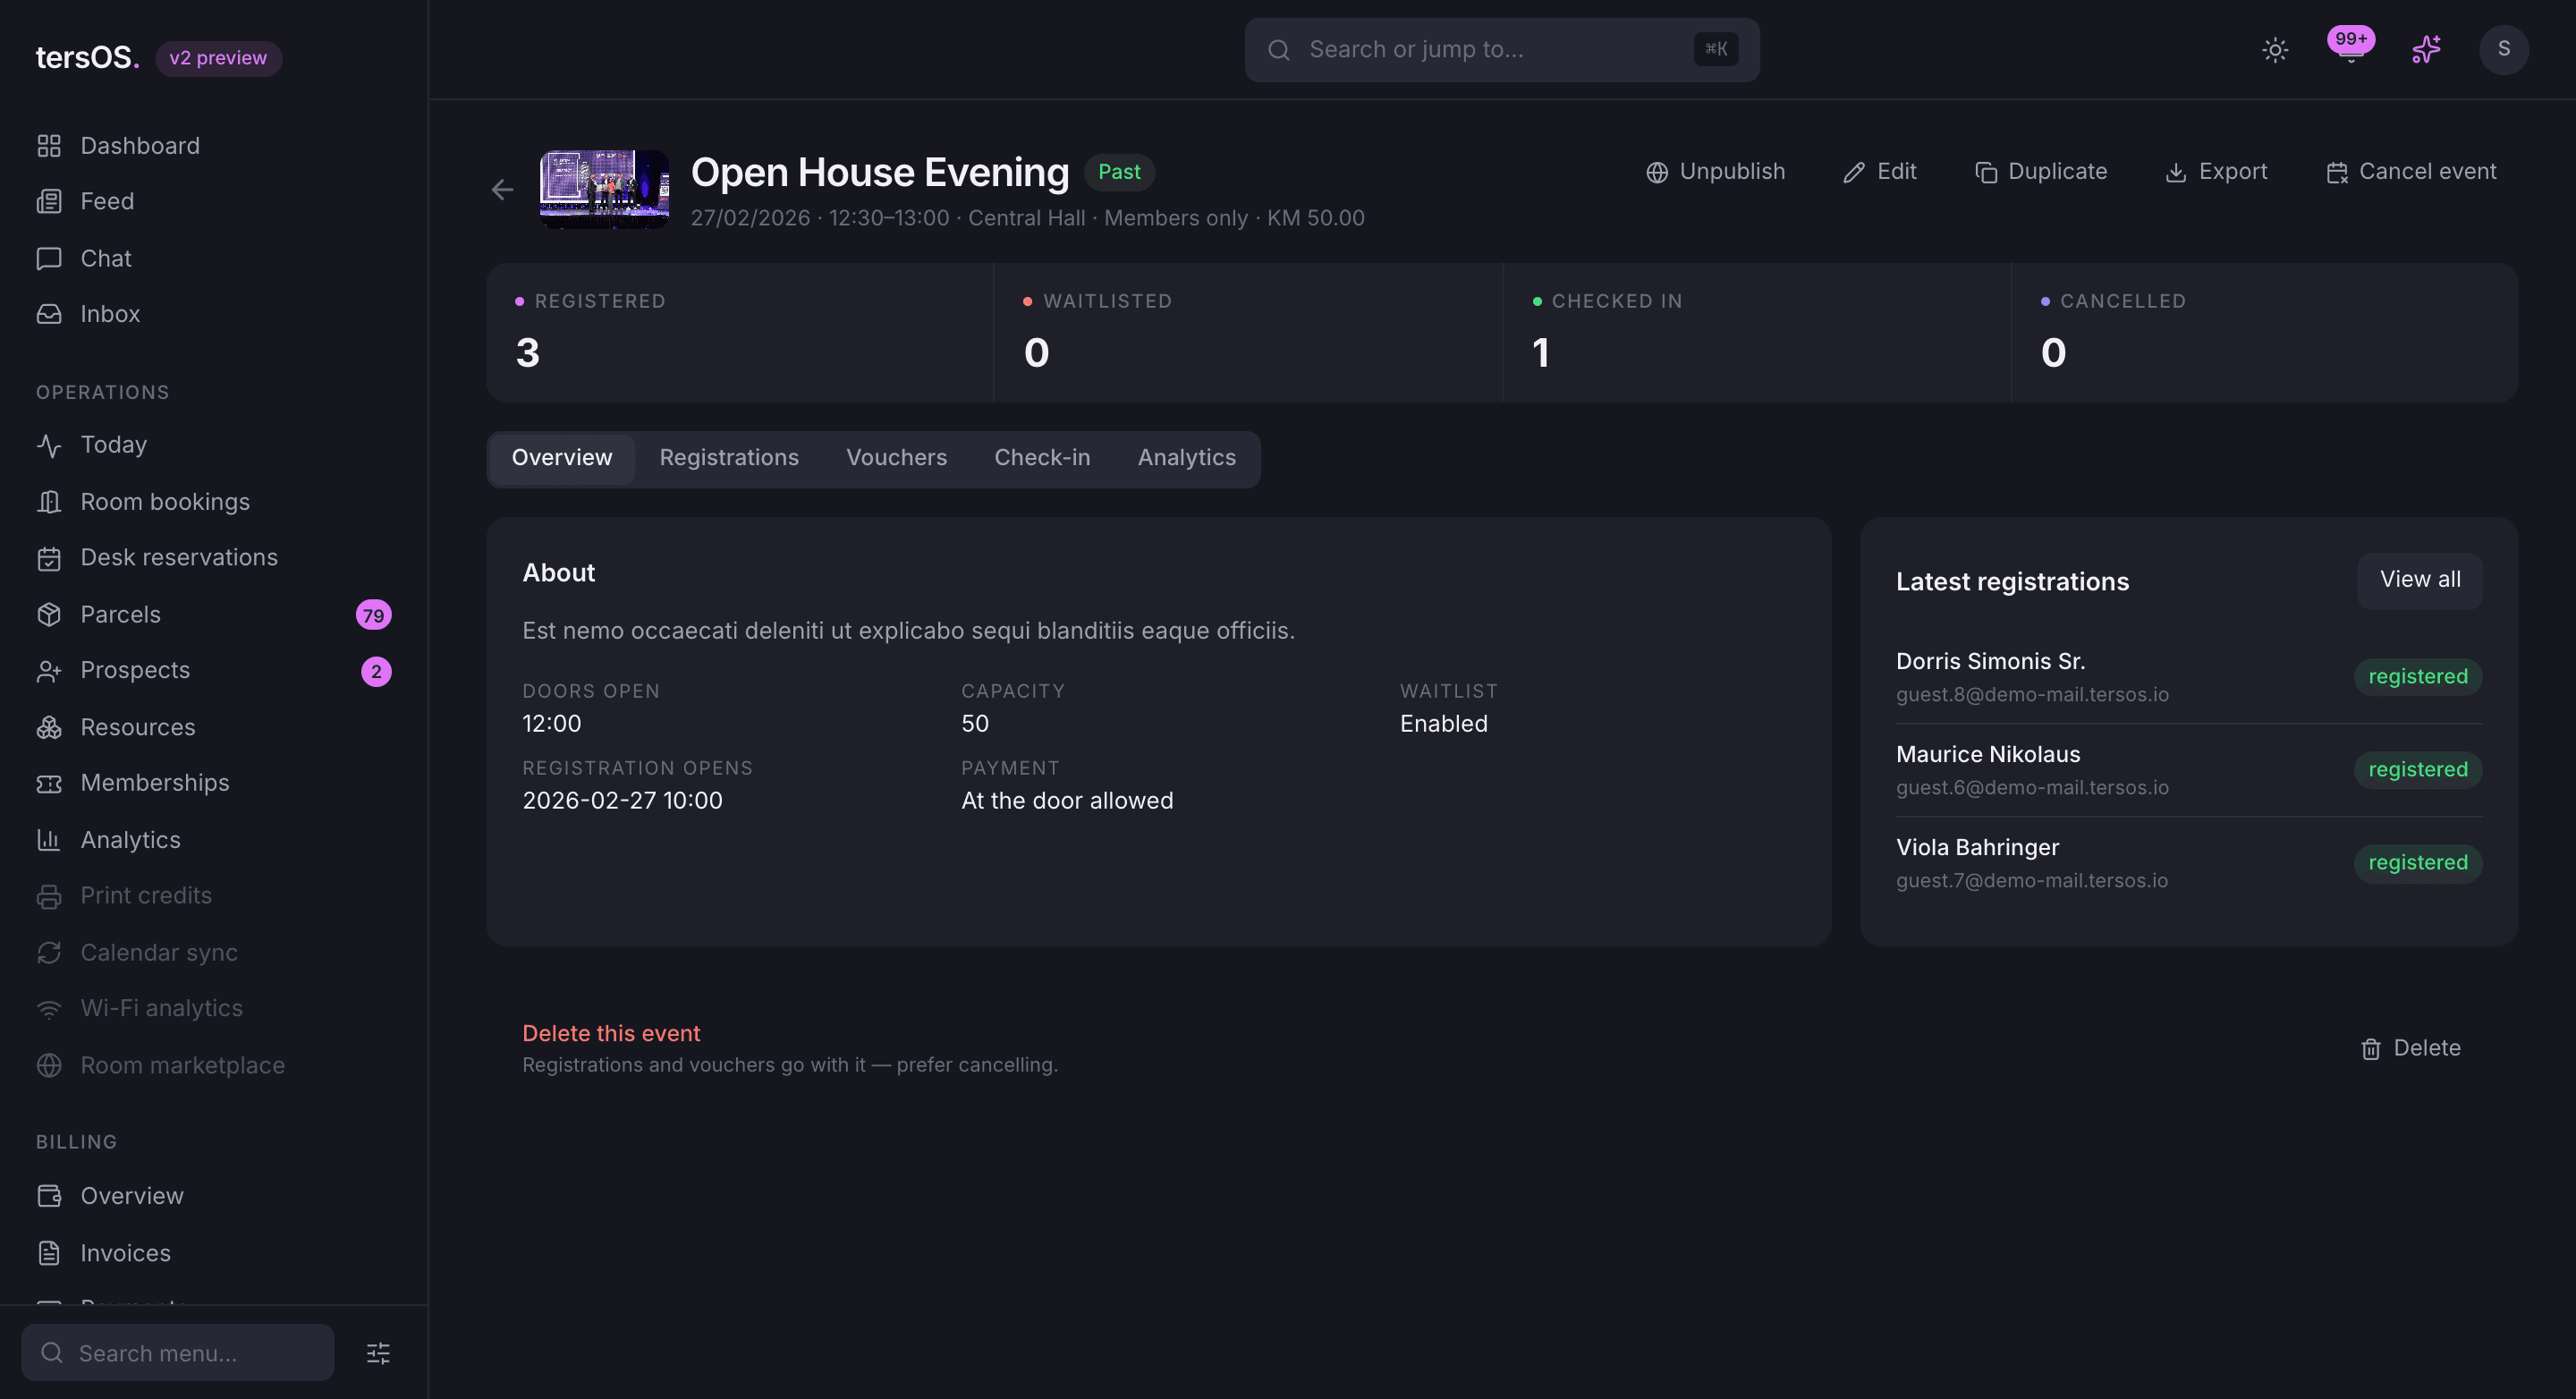Navigate to Room bookings
The height and width of the screenshot is (1399, 2576).
pos(214,502)
